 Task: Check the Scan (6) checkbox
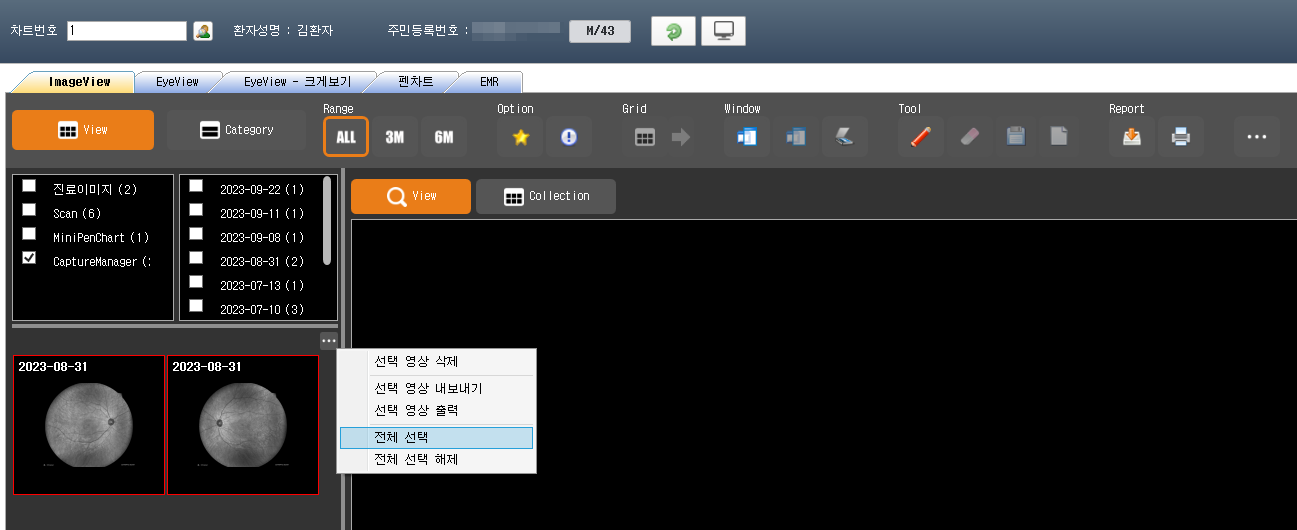[30, 210]
